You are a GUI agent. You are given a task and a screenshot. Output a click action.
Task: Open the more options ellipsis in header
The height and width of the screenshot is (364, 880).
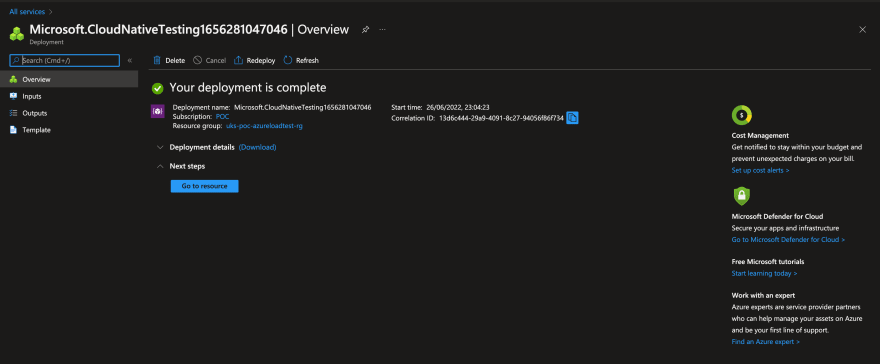coord(382,30)
